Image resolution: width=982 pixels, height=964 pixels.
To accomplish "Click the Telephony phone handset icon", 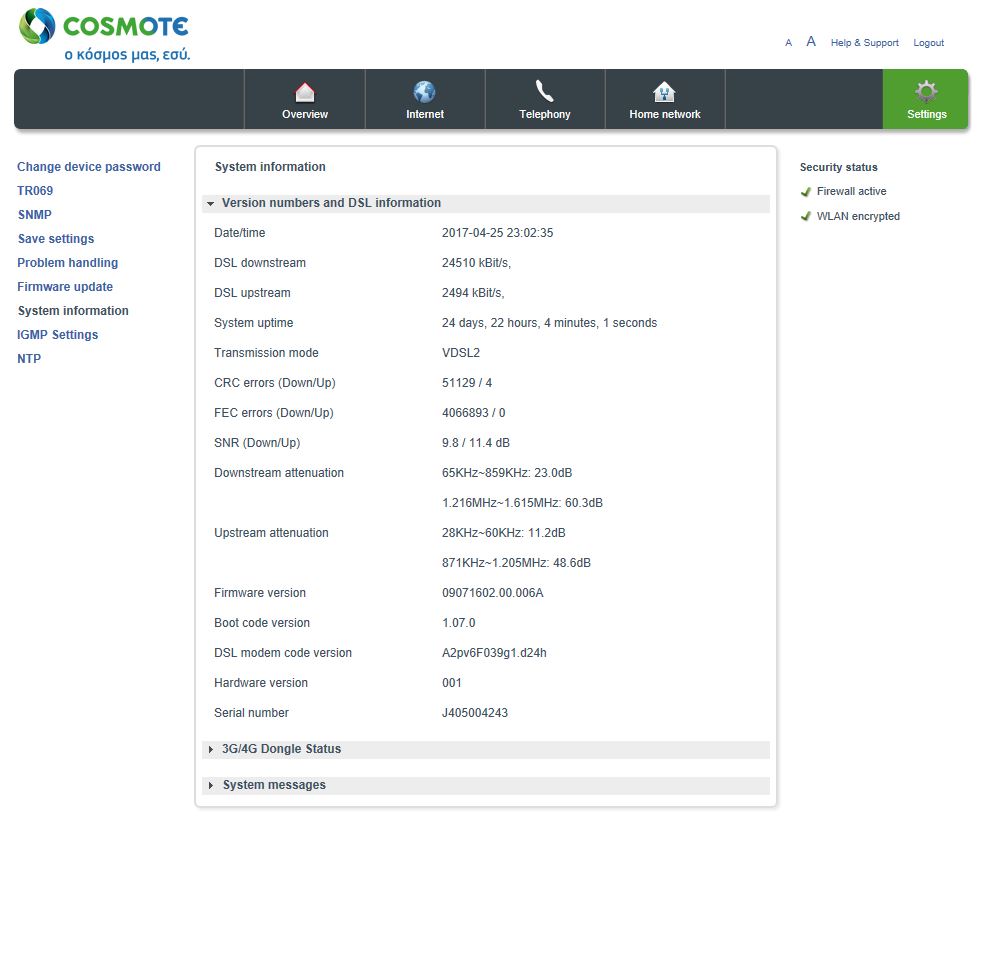I will click(544, 91).
